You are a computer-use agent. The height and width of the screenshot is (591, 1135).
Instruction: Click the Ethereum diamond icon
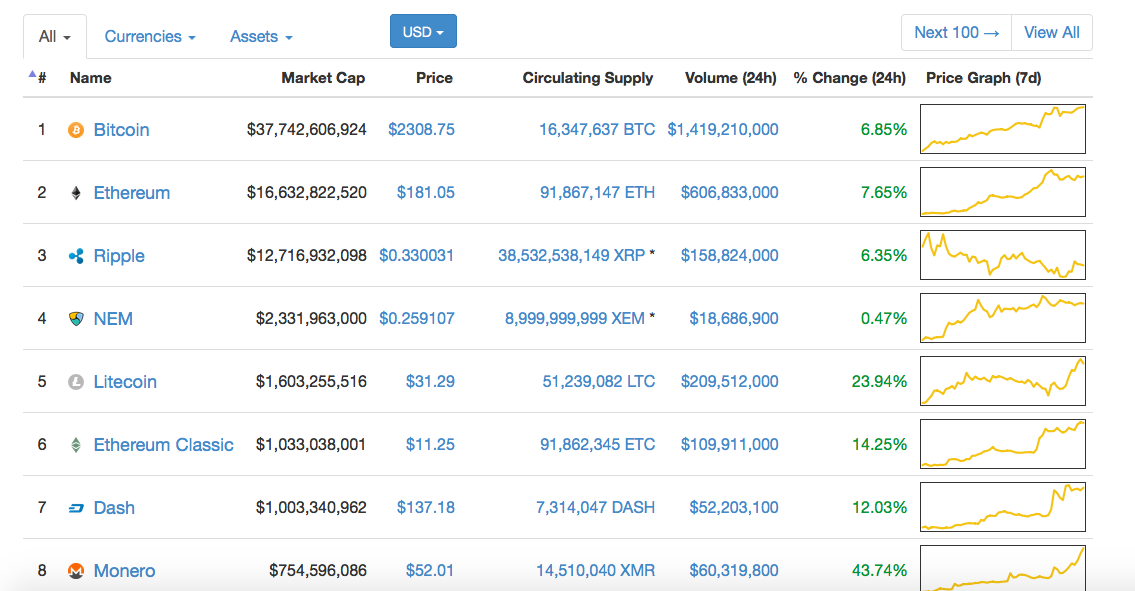pyautogui.click(x=76, y=193)
